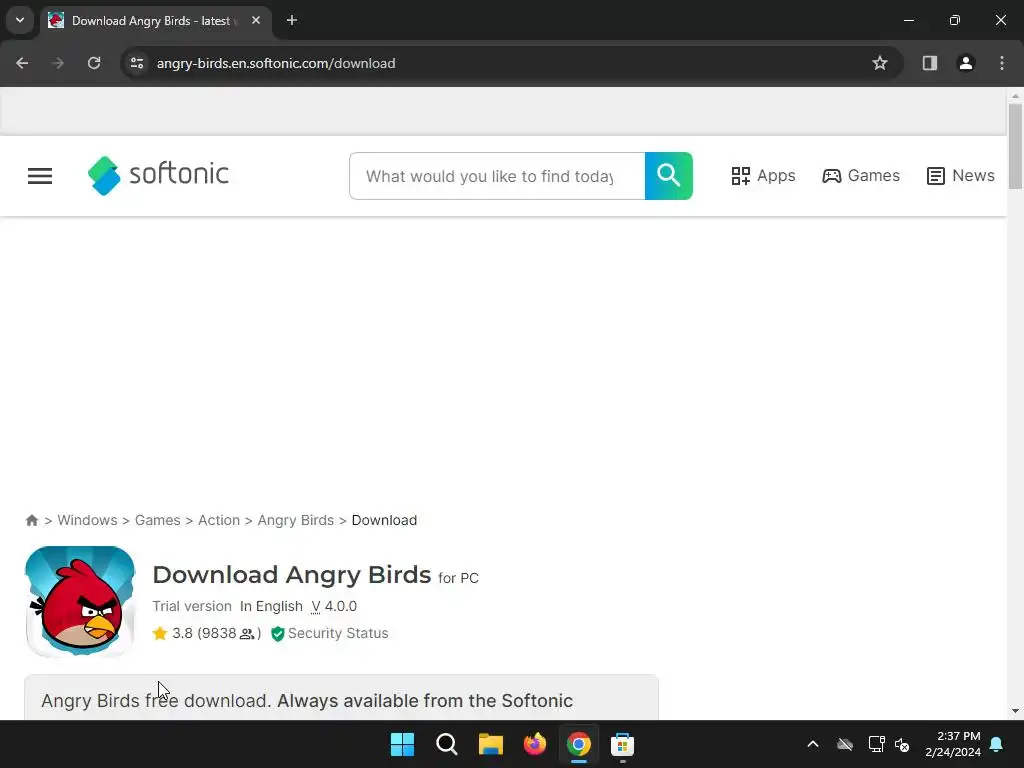Open the tab search dropdown
Screen dimensions: 1024x768
click(20, 20)
